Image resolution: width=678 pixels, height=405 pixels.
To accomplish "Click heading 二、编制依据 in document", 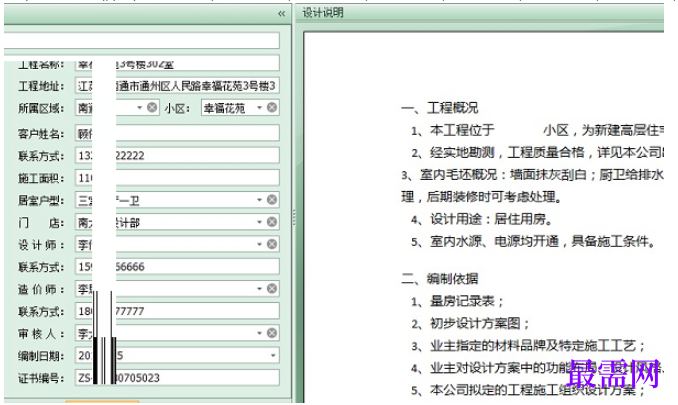I will (440, 279).
